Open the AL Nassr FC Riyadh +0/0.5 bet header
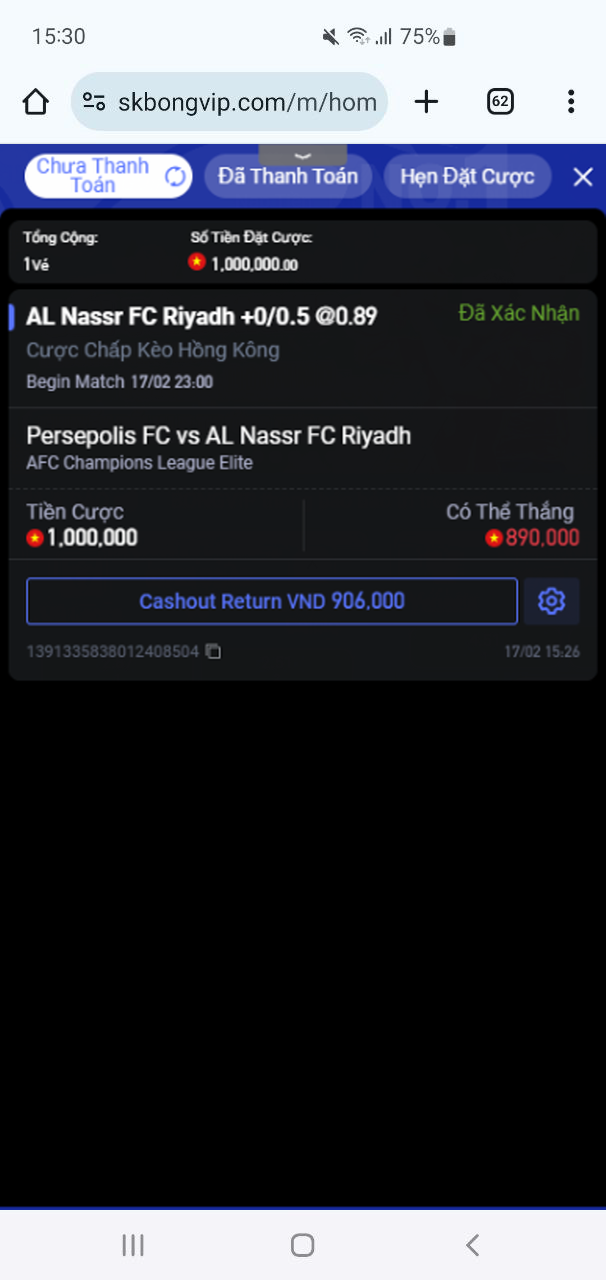The height and width of the screenshot is (1280, 606). [202, 317]
